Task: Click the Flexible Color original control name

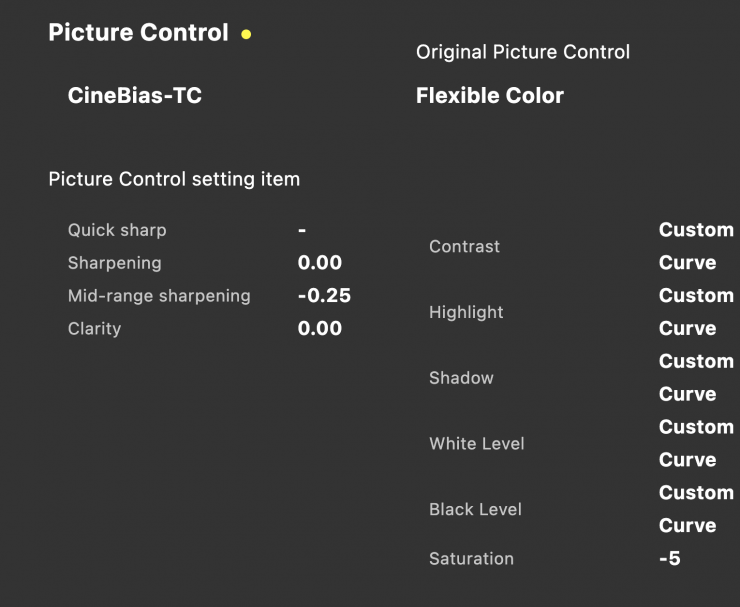Action: click(x=489, y=96)
